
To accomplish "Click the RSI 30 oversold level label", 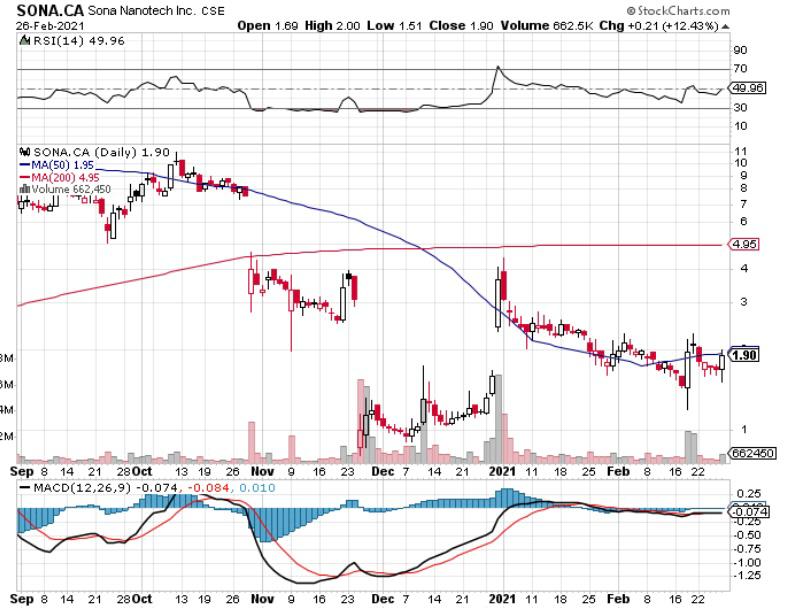I will pyautogui.click(x=740, y=107).
